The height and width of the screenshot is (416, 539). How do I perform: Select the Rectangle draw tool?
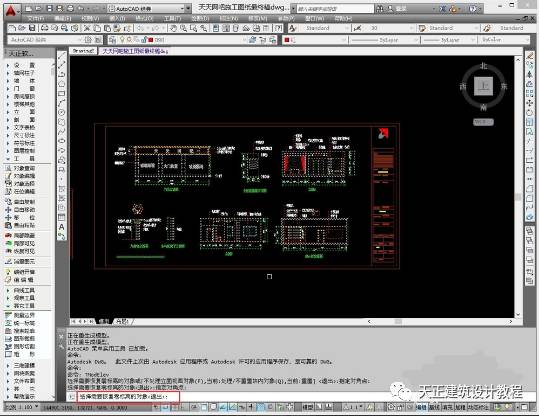pos(62,94)
